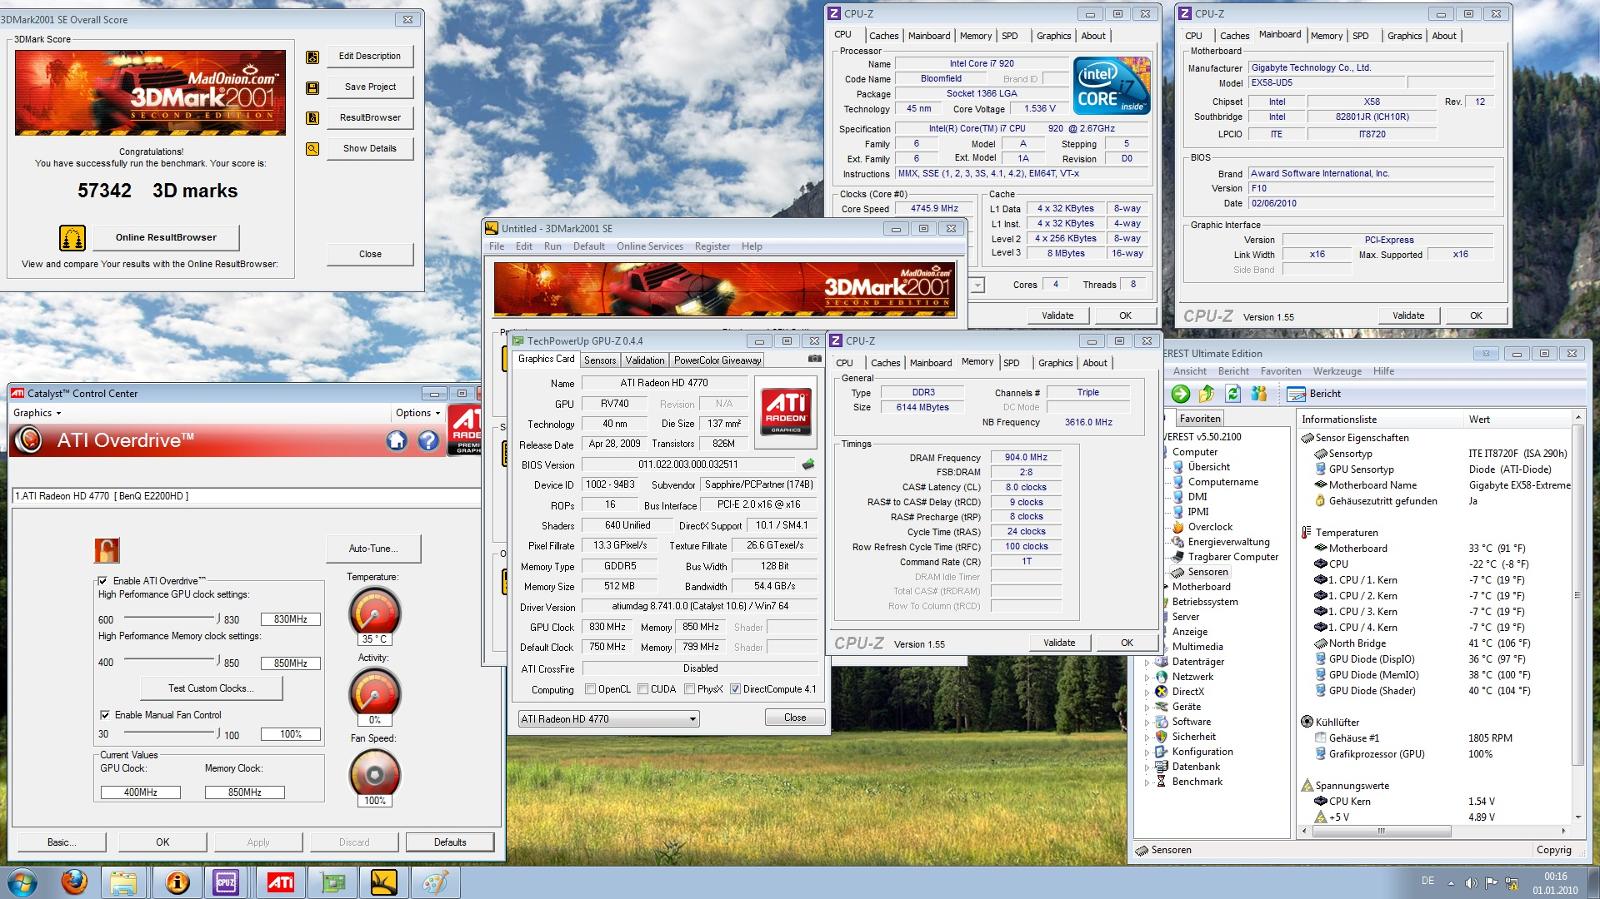This screenshot has width=1600, height=899.
Task: Select the Overclock item in EVEREST tree
Action: point(1210,527)
